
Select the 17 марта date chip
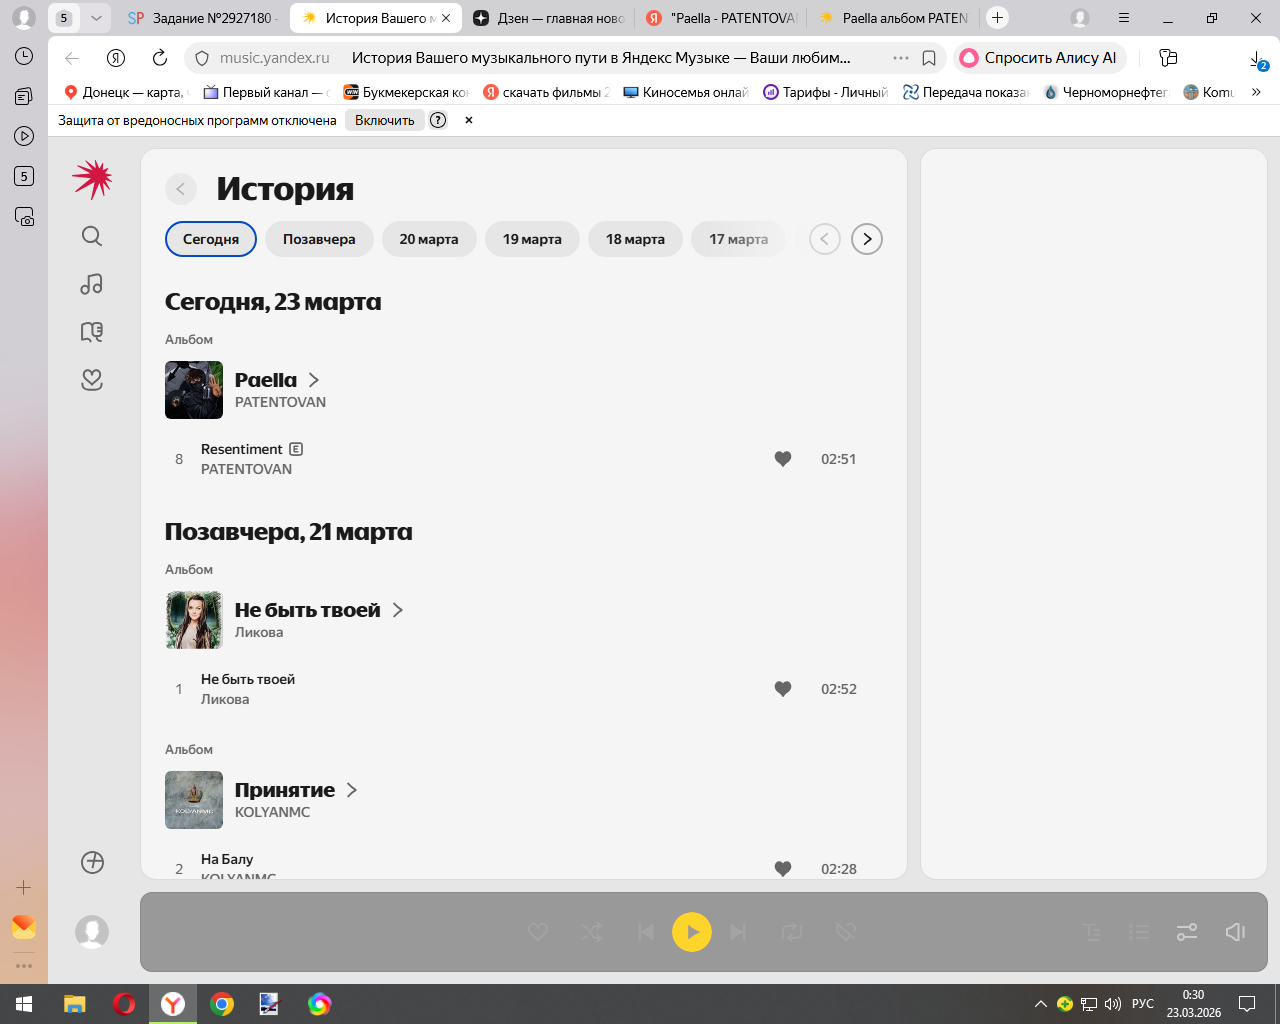pos(739,239)
